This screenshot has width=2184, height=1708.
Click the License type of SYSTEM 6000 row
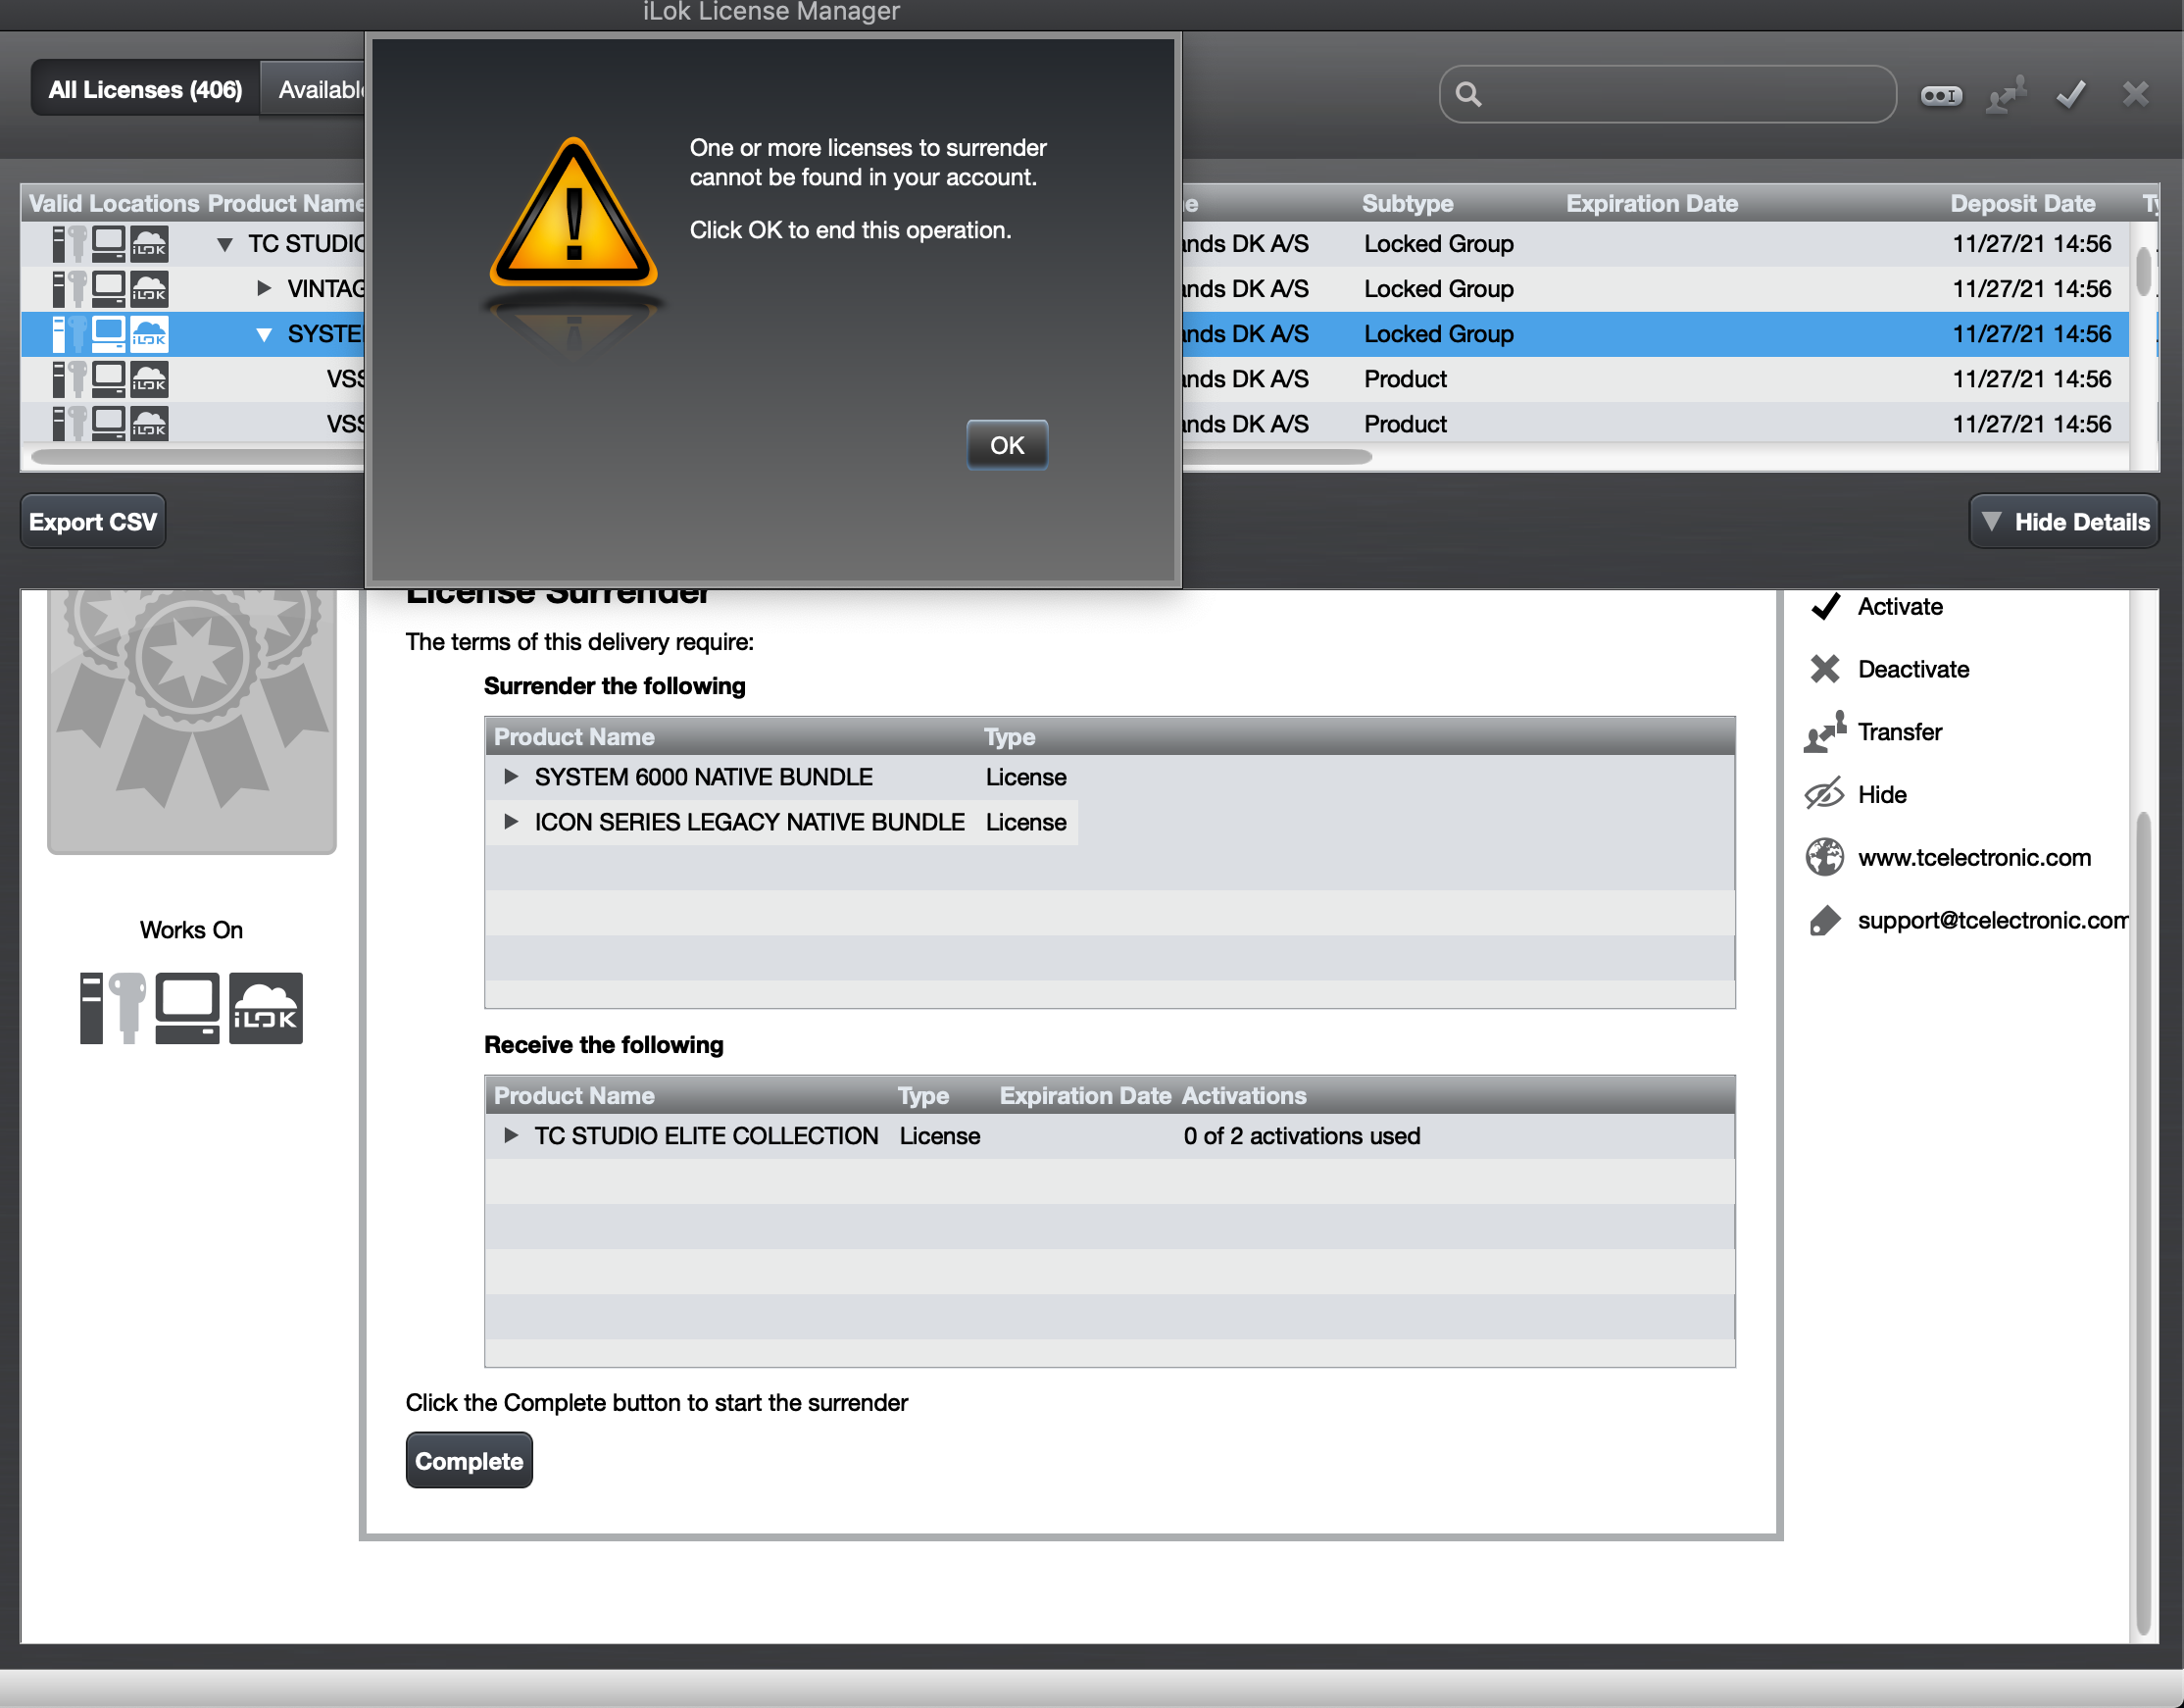[x=1025, y=776]
